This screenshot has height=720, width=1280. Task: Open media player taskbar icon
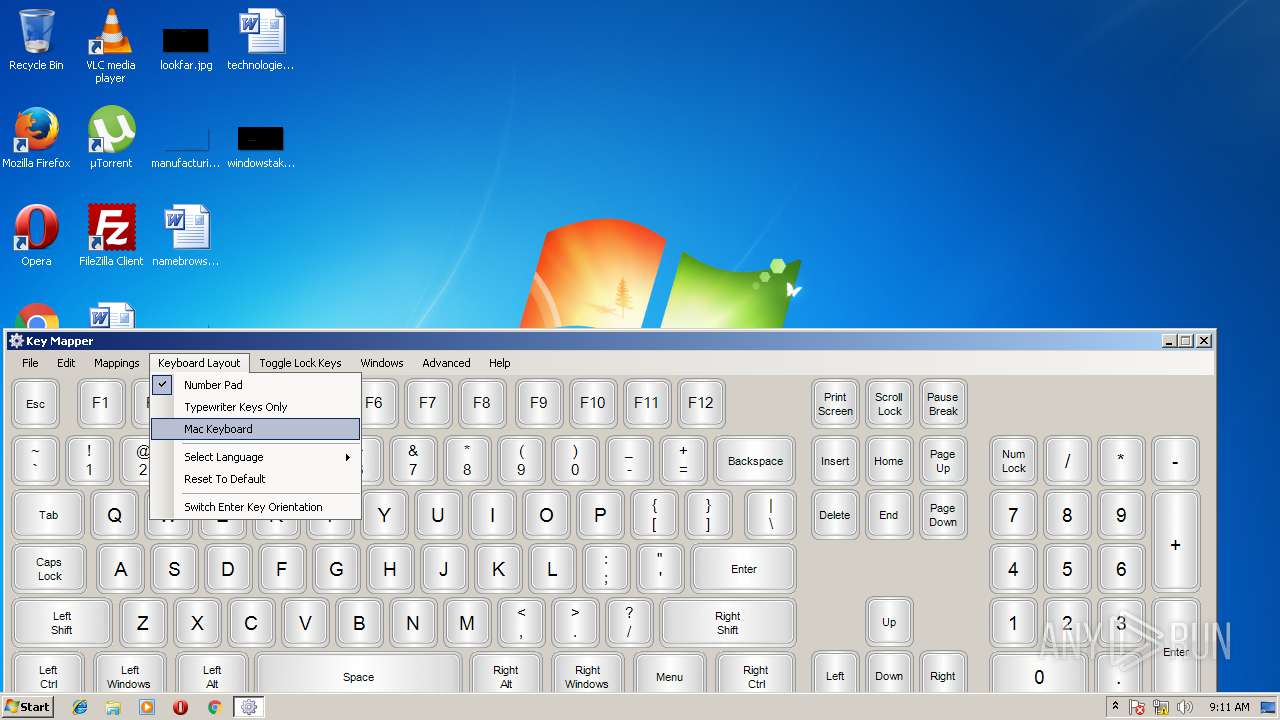coord(147,707)
